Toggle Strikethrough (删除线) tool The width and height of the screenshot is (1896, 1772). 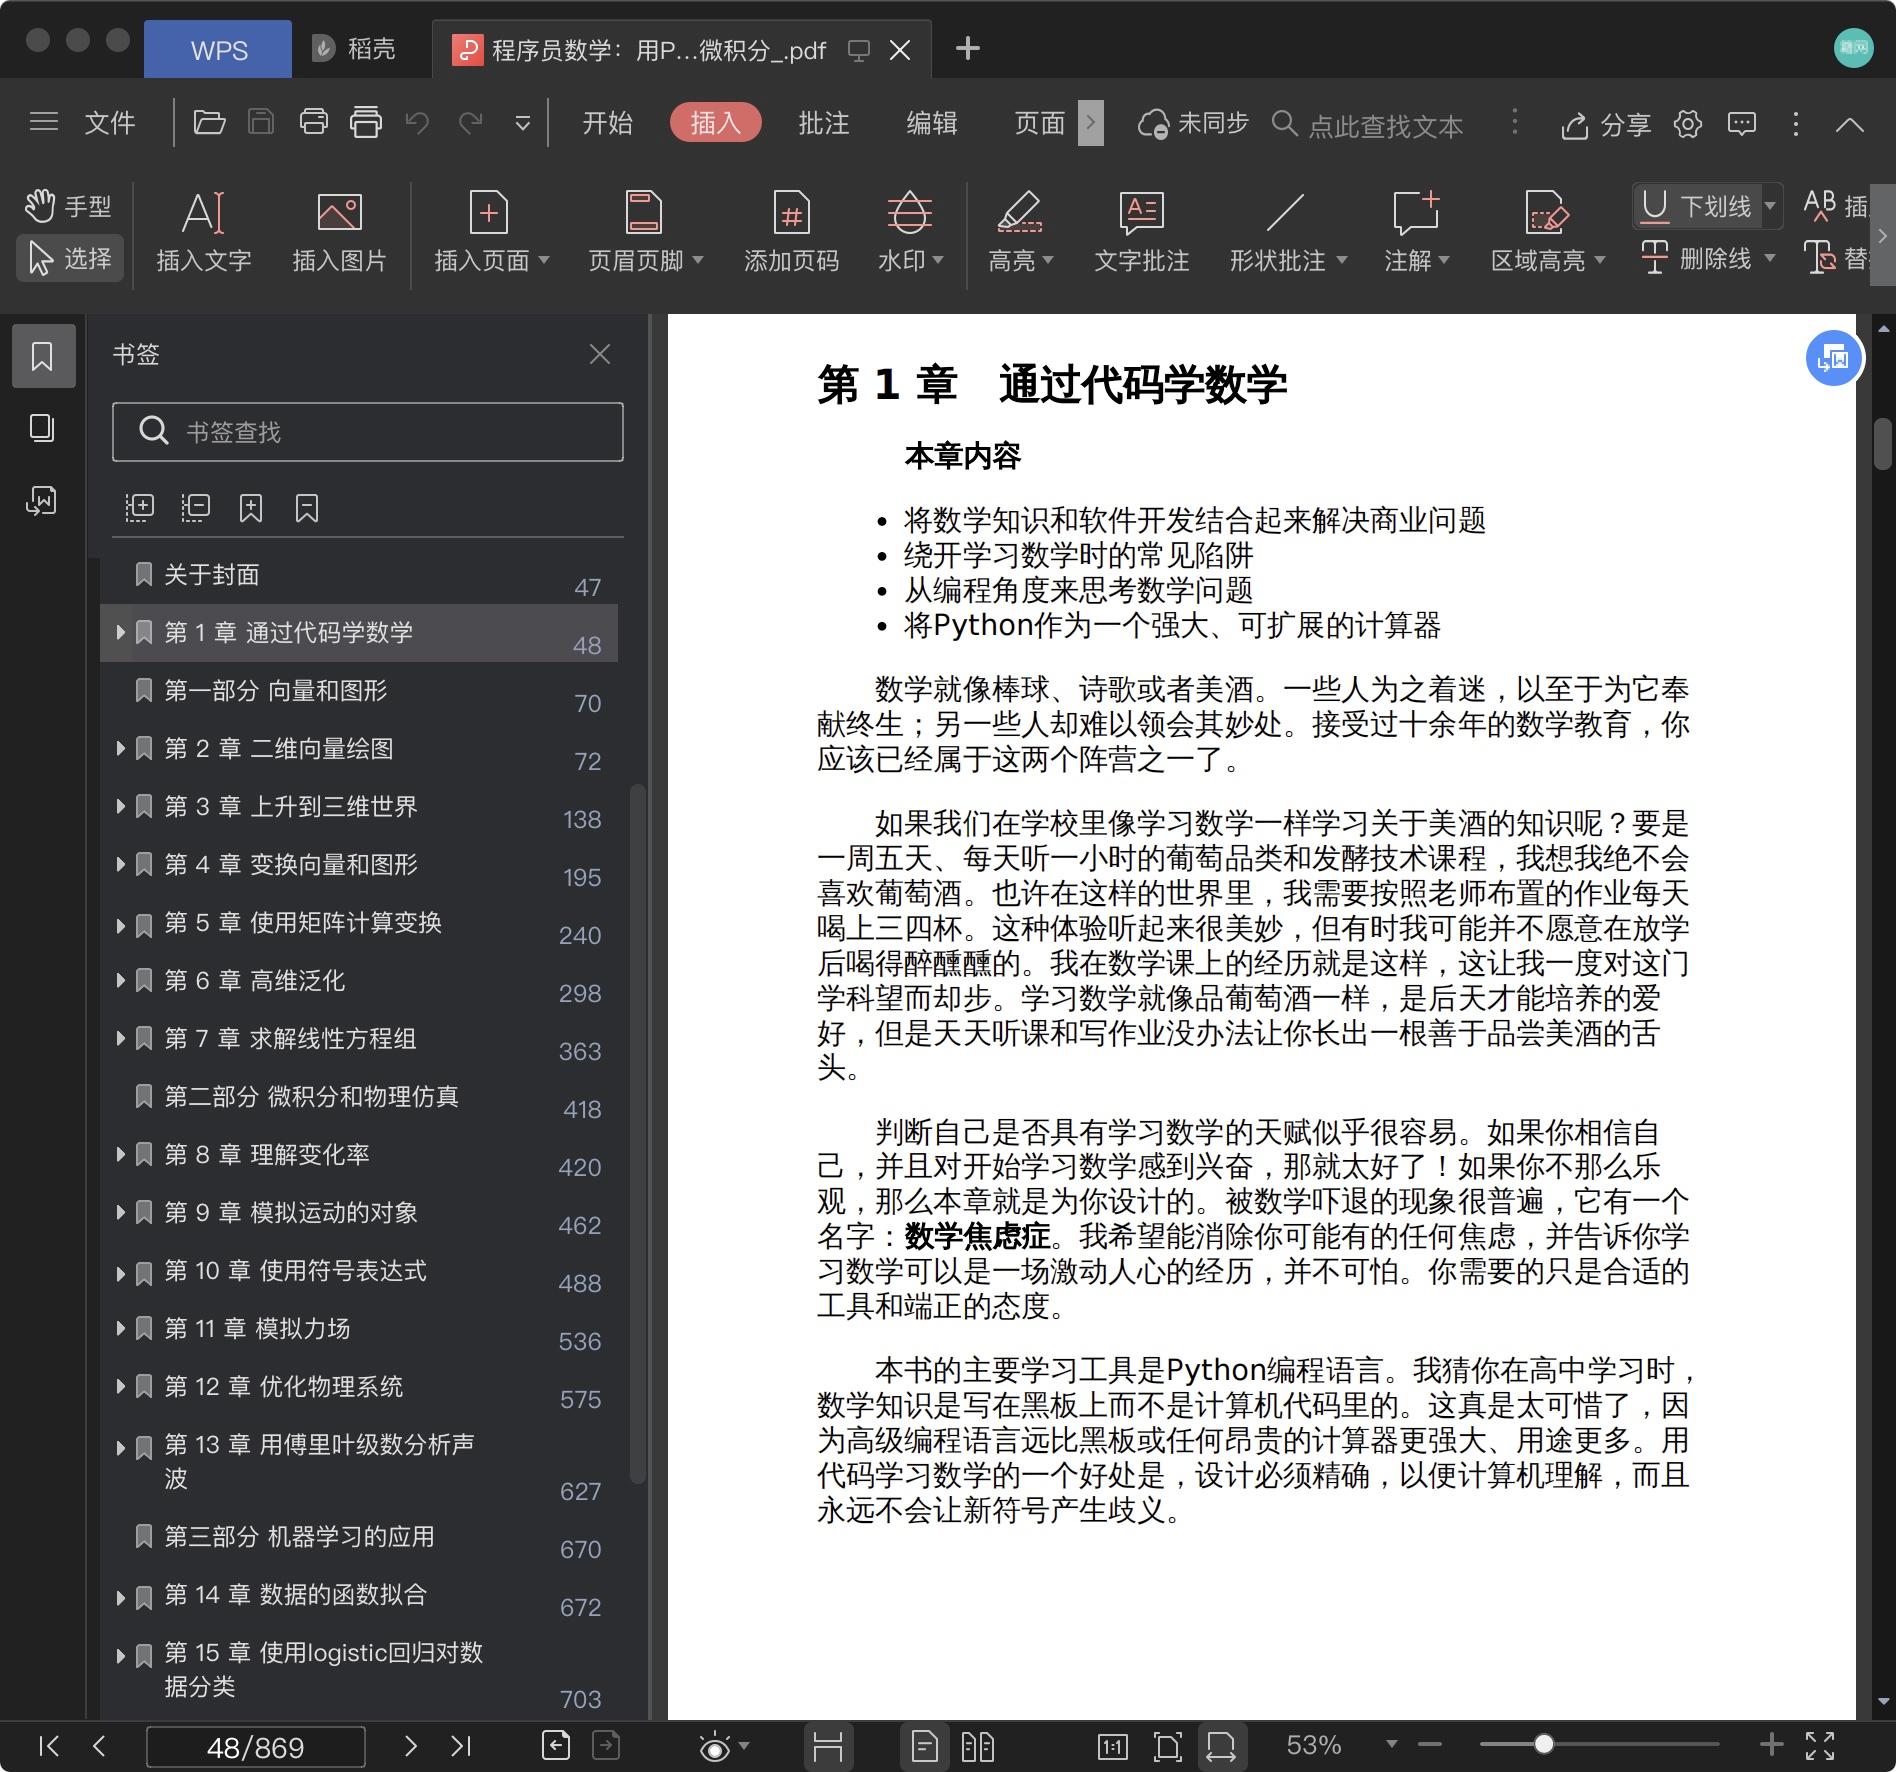1697,258
